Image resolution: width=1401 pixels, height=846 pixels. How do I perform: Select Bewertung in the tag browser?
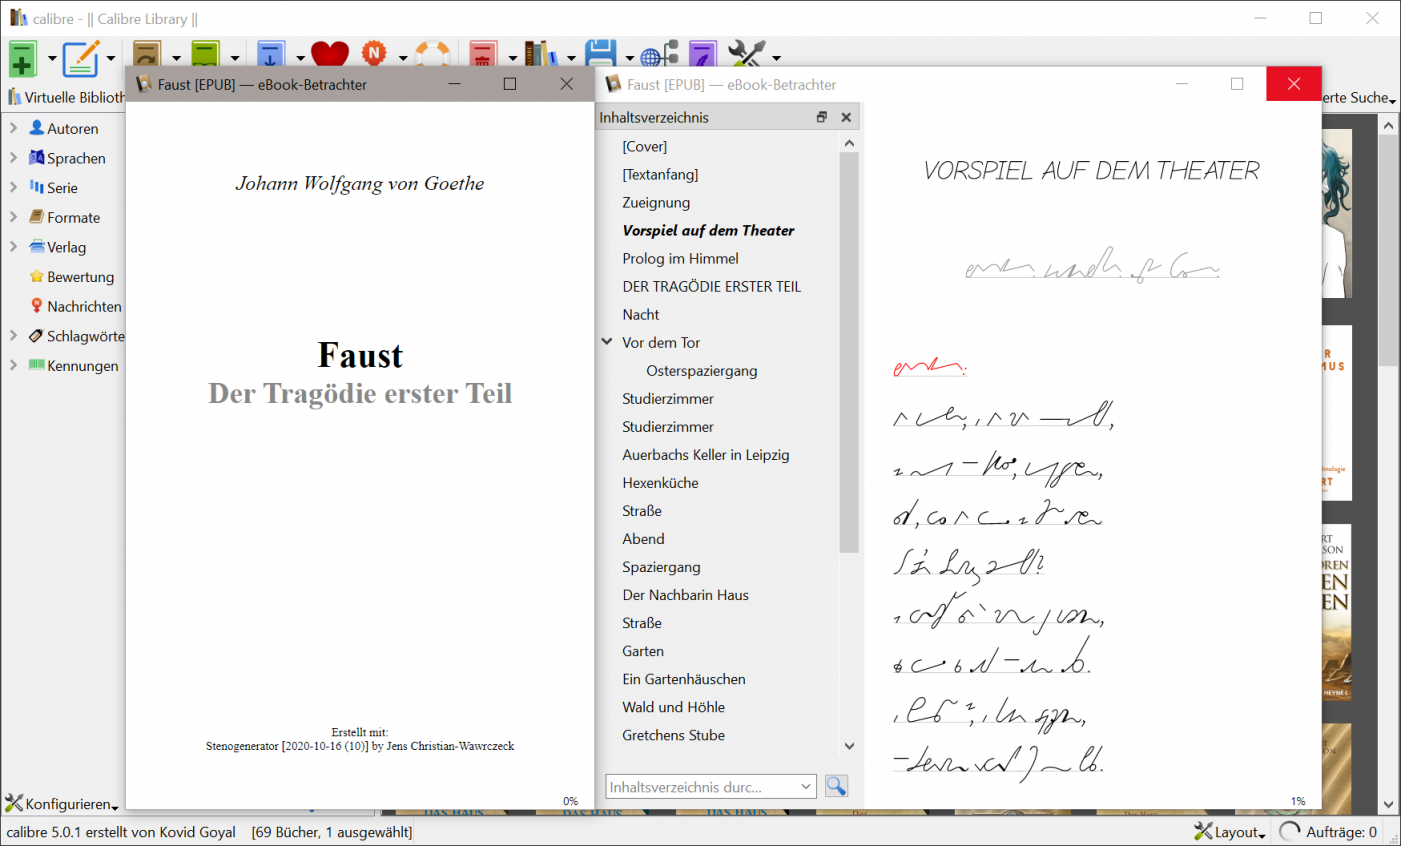pyautogui.click(x=80, y=277)
